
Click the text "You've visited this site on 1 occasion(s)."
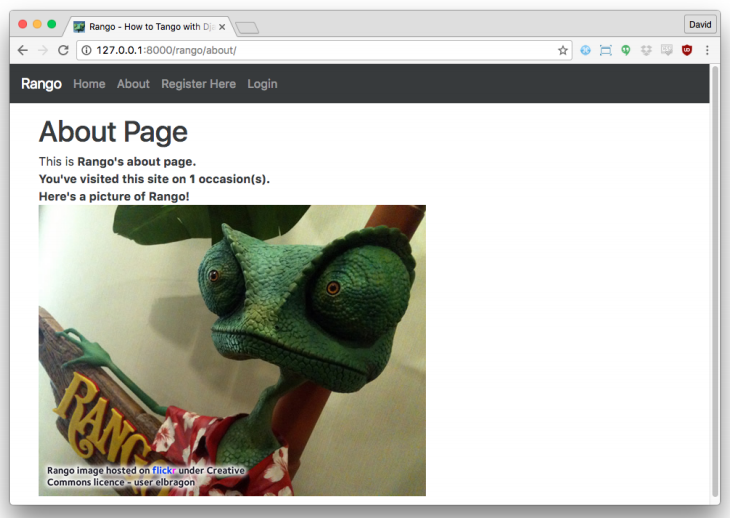click(154, 179)
